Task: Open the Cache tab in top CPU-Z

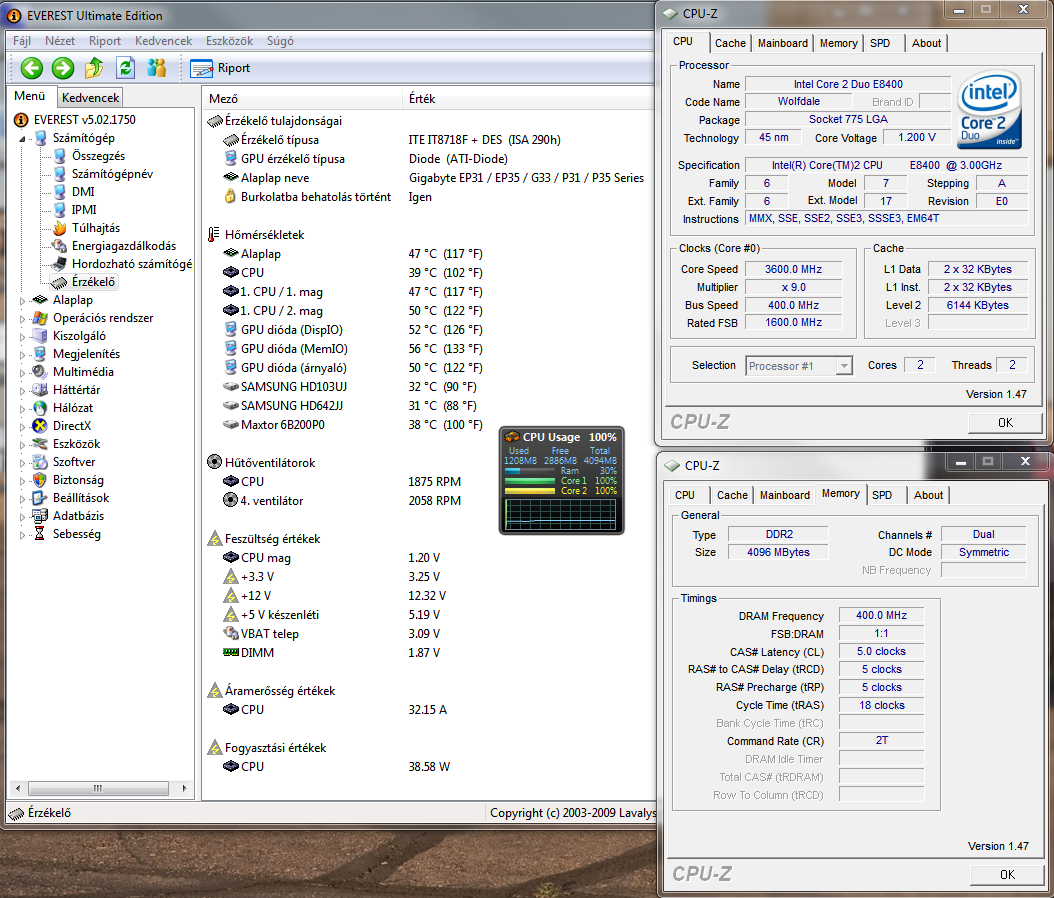Action: [730, 43]
